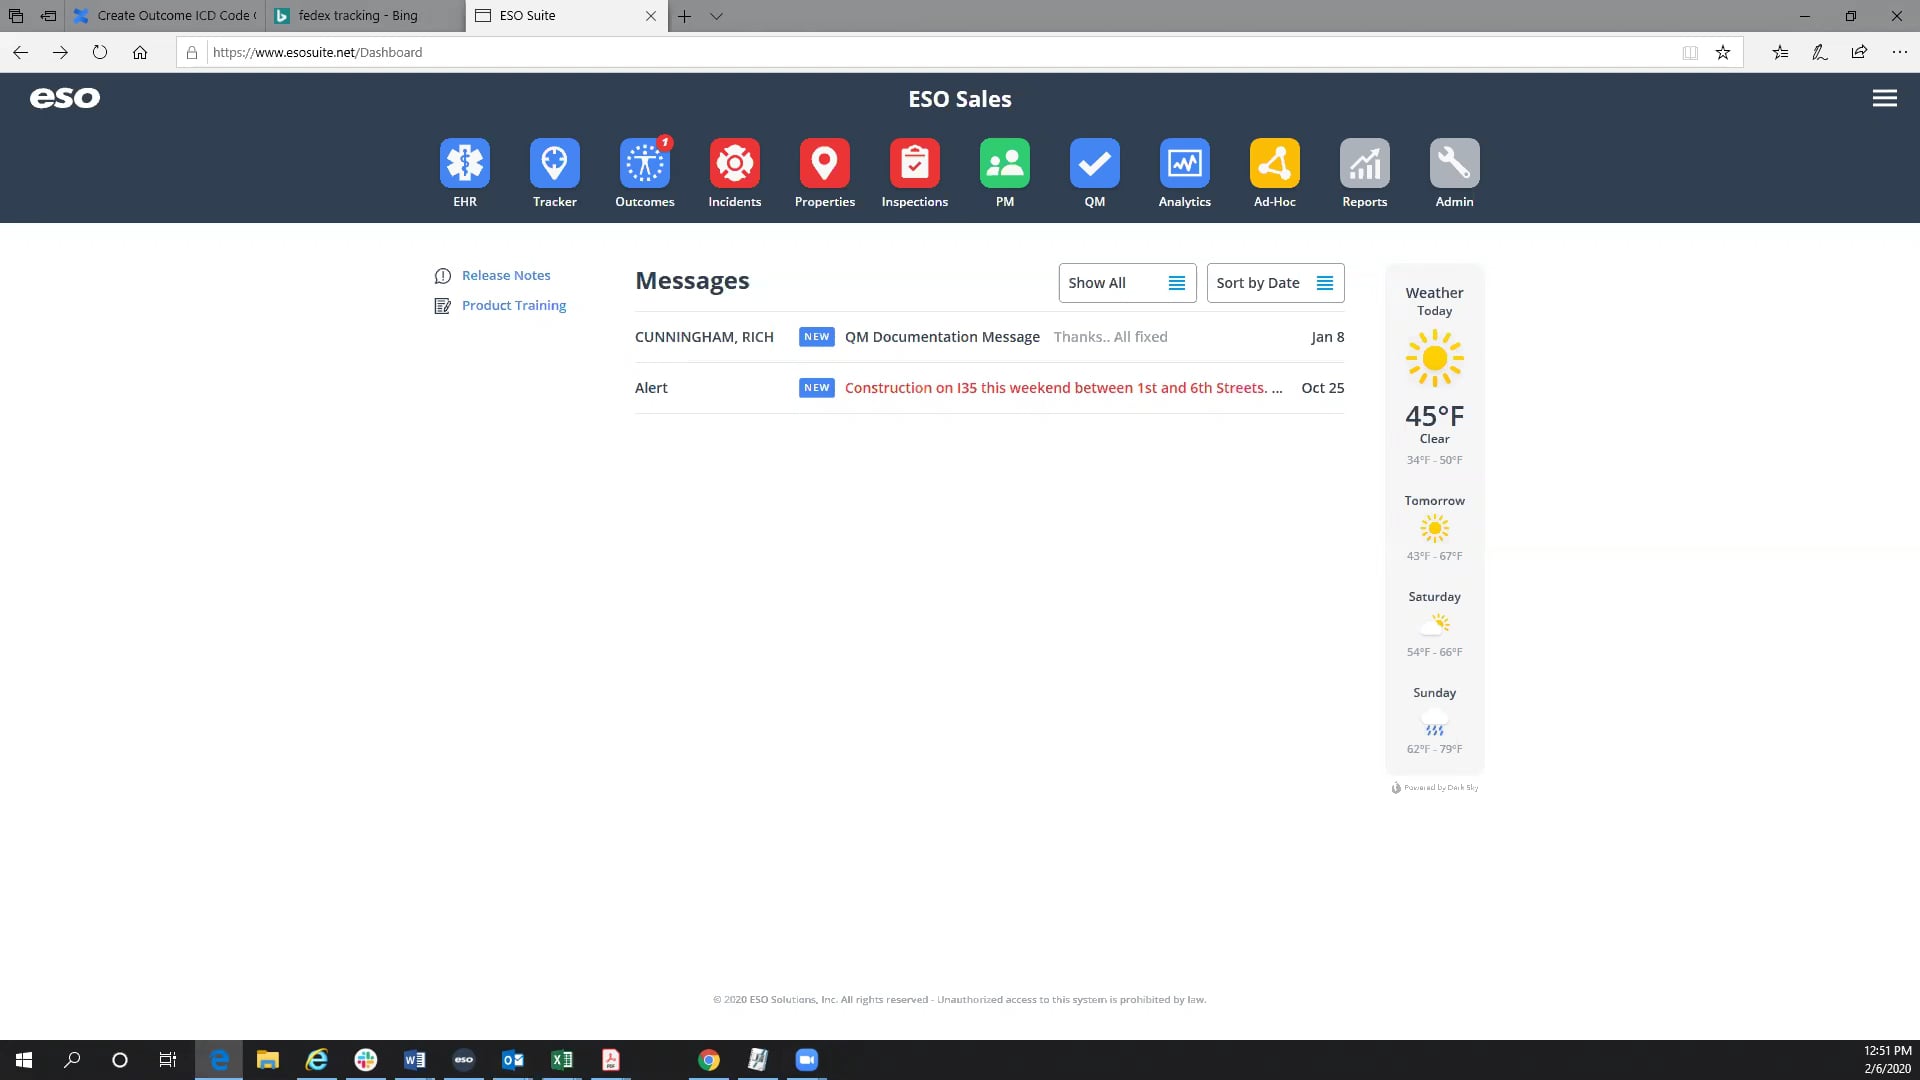Click the ESO logo
Viewport: 1920px width, 1080px height.
65,98
